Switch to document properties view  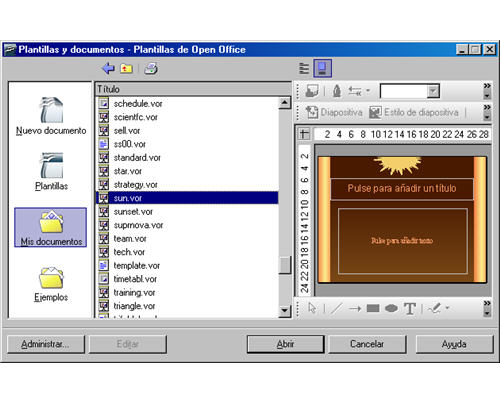(304, 68)
